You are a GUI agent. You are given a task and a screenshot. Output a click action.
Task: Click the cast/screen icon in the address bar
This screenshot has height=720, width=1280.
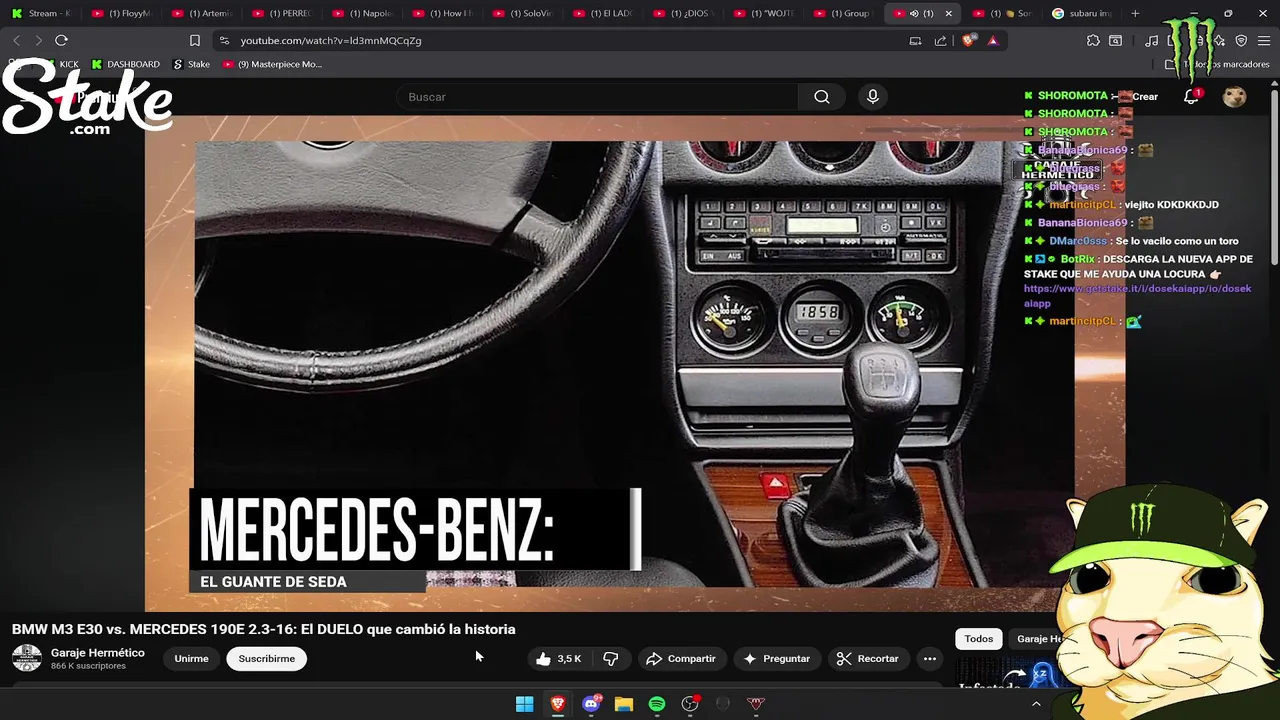(x=915, y=40)
